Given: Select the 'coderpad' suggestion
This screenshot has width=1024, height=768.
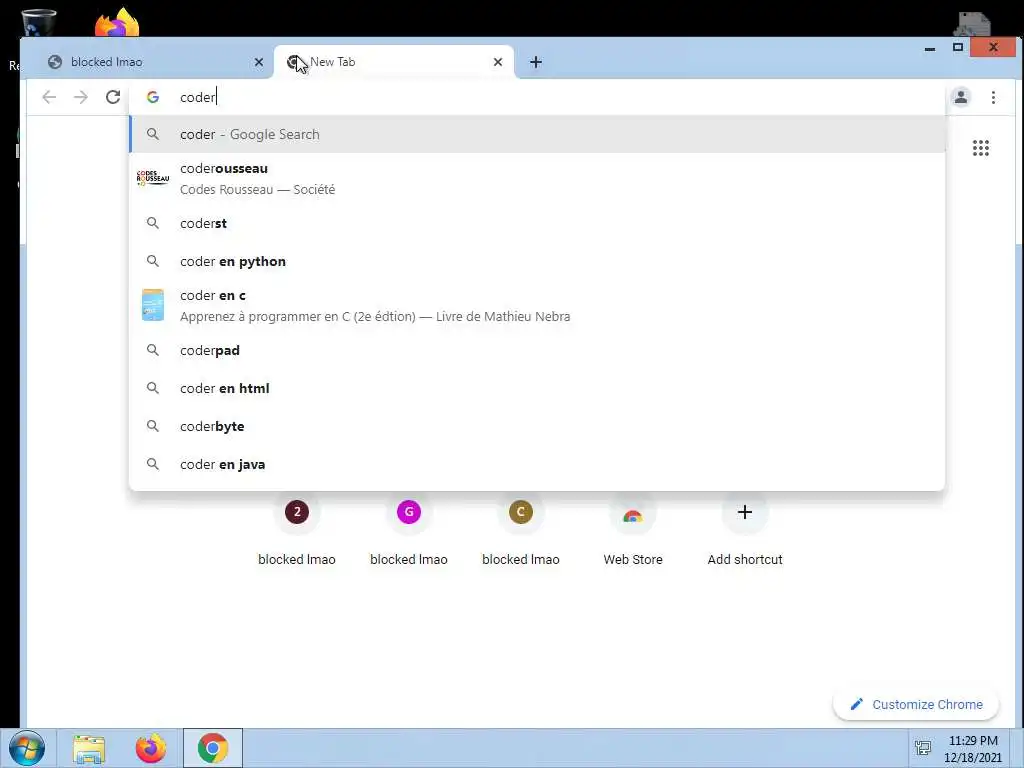Looking at the screenshot, I should (x=537, y=350).
